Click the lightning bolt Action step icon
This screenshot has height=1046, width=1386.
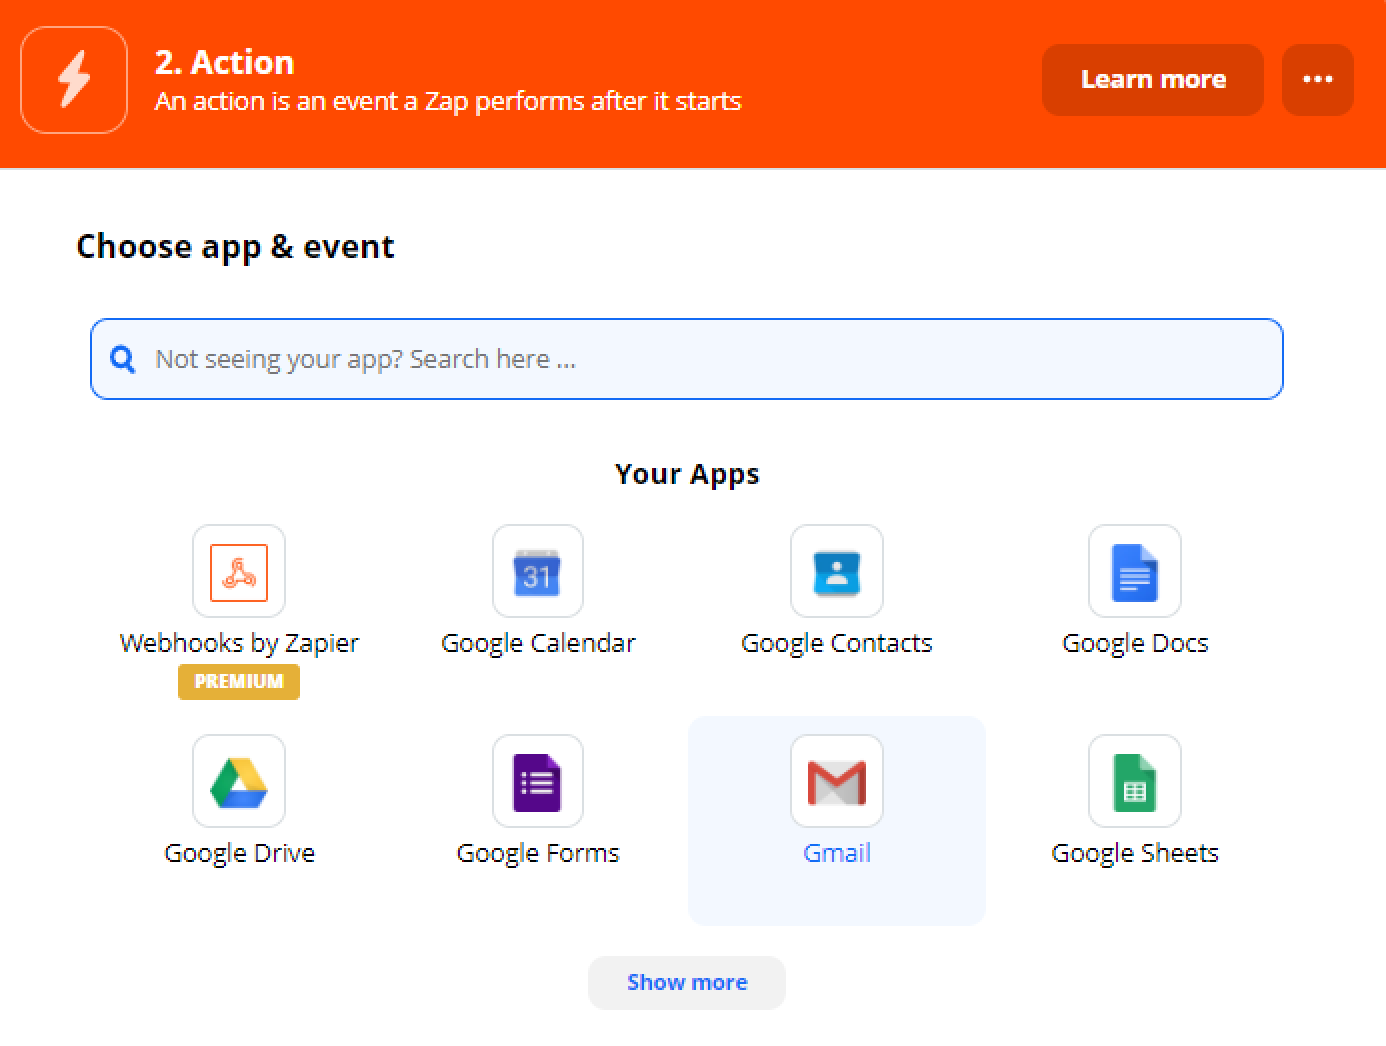pyautogui.click(x=74, y=80)
